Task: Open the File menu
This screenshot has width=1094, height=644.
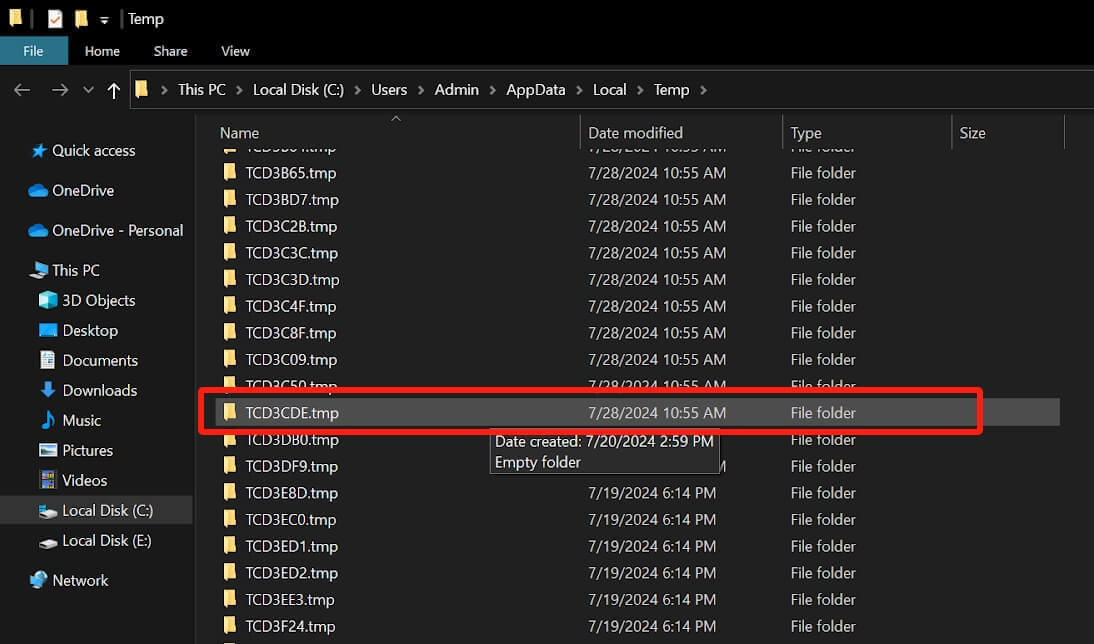Action: (x=33, y=51)
